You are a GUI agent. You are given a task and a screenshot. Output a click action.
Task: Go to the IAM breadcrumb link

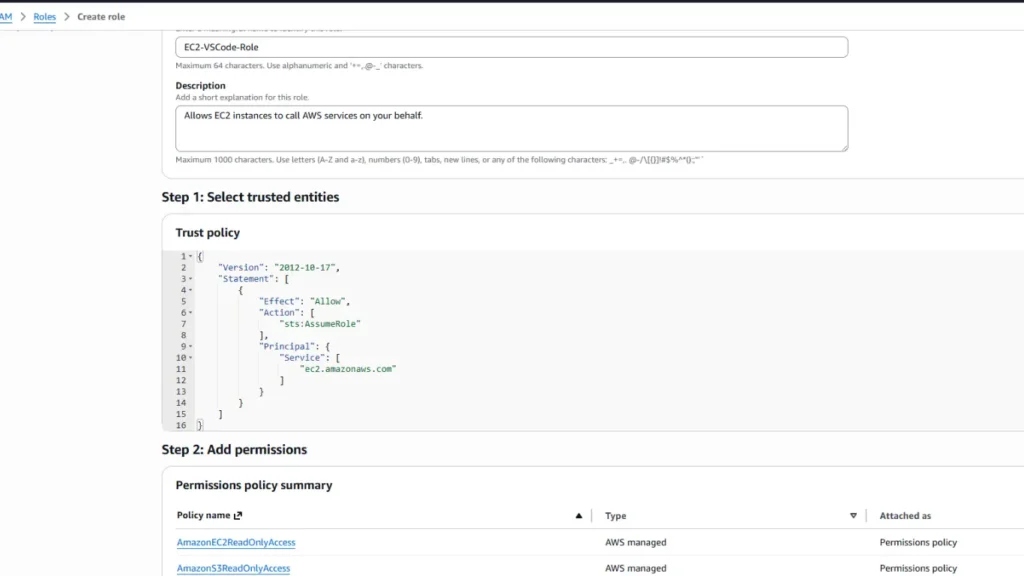click(6, 17)
